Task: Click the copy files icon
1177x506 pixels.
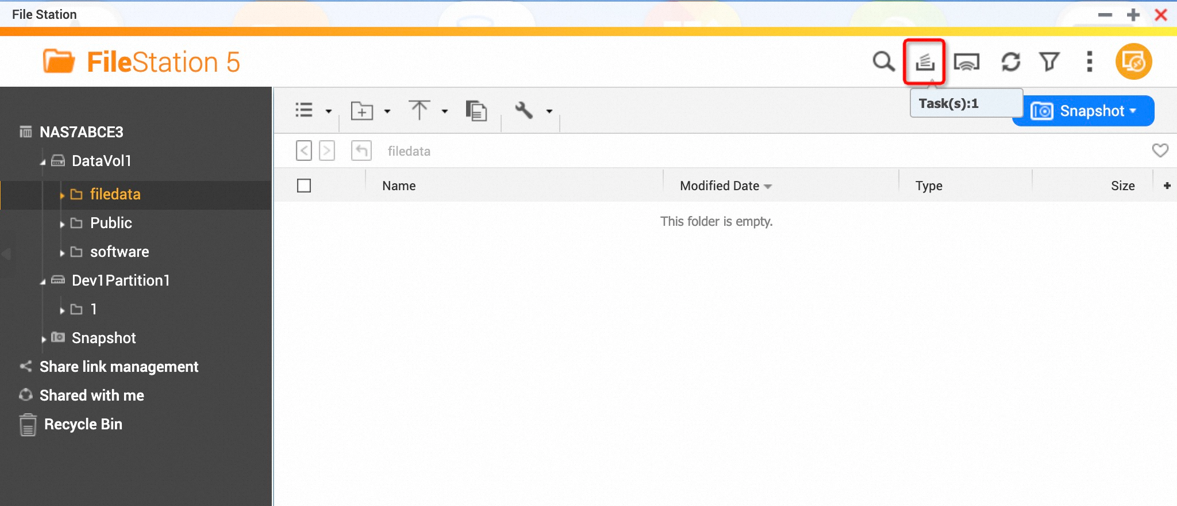Action: 476,110
